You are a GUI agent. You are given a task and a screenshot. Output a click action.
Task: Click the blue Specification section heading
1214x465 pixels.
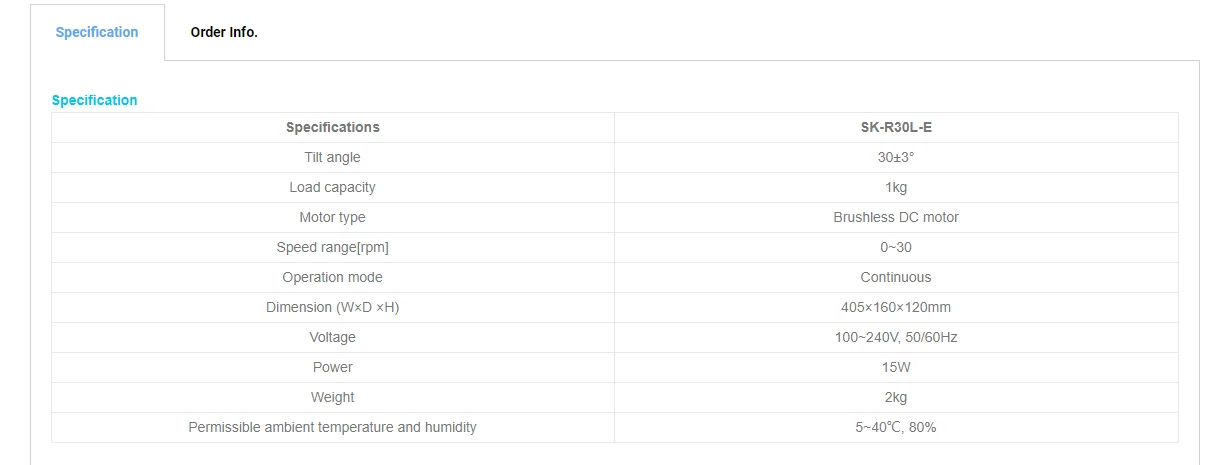(94, 100)
